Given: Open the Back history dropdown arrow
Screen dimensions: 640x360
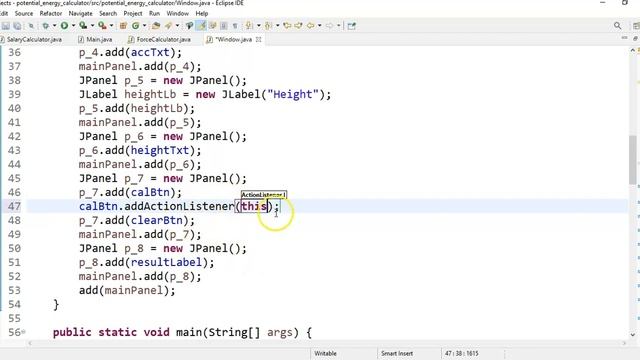Looking at the screenshot, I should coord(320,26).
